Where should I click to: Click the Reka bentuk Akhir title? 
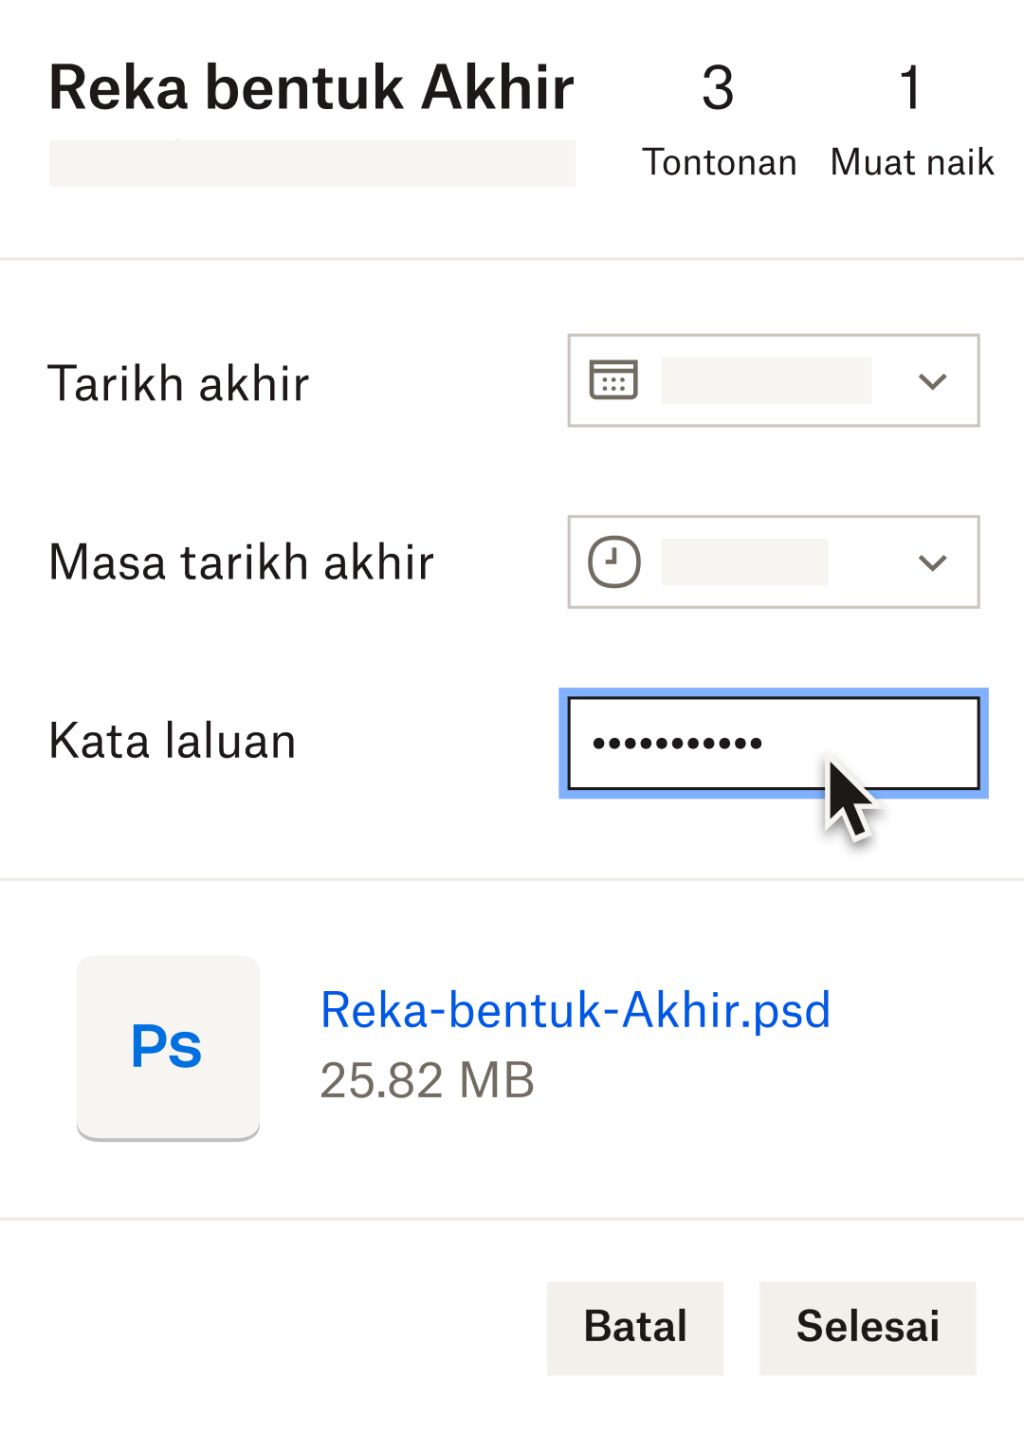click(x=311, y=88)
